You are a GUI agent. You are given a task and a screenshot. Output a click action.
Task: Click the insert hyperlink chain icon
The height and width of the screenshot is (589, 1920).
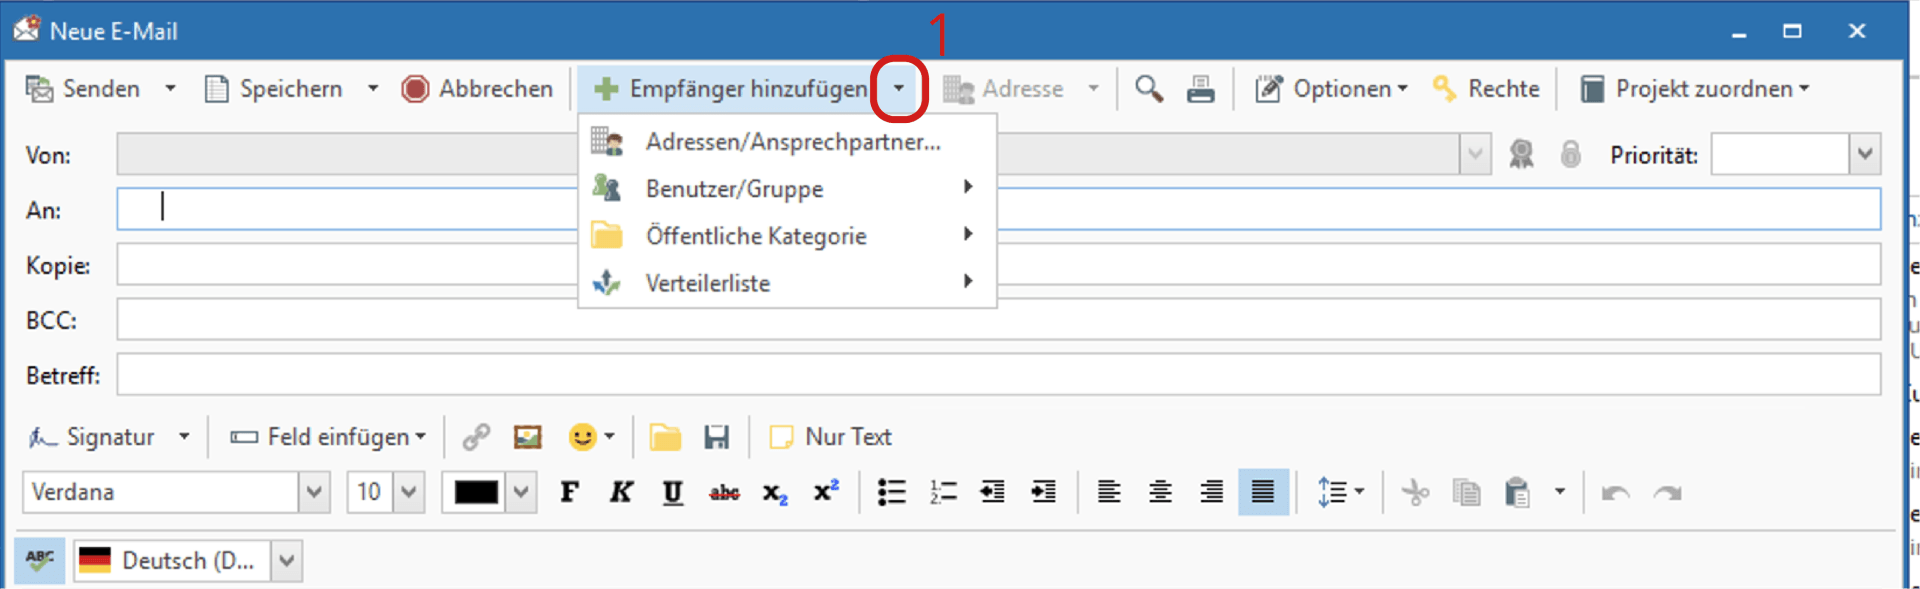click(x=476, y=437)
